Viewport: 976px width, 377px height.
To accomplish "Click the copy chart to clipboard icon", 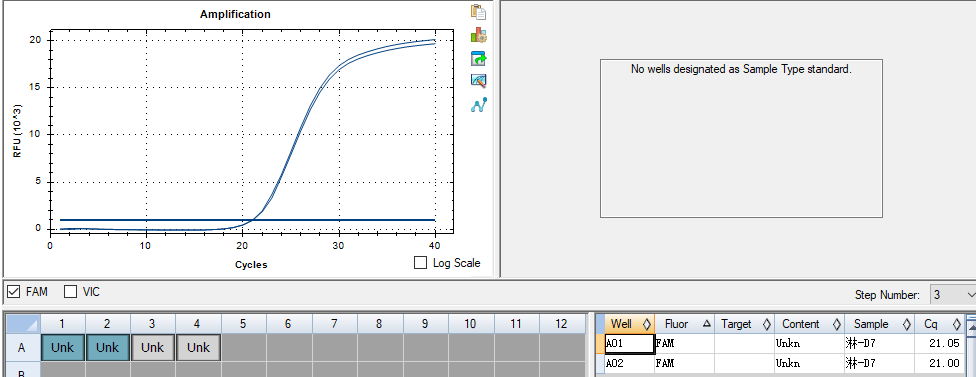I will coord(478,12).
